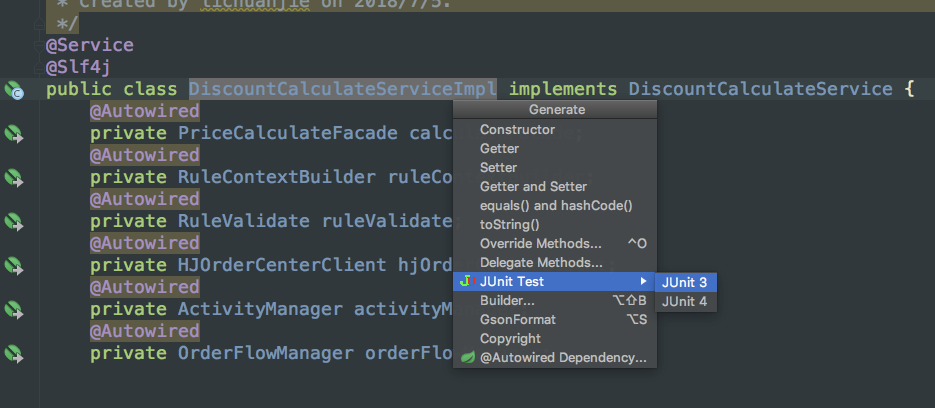This screenshot has width=935, height=408.
Task: Choose JUnit 3 from the submenu
Action: coord(686,283)
